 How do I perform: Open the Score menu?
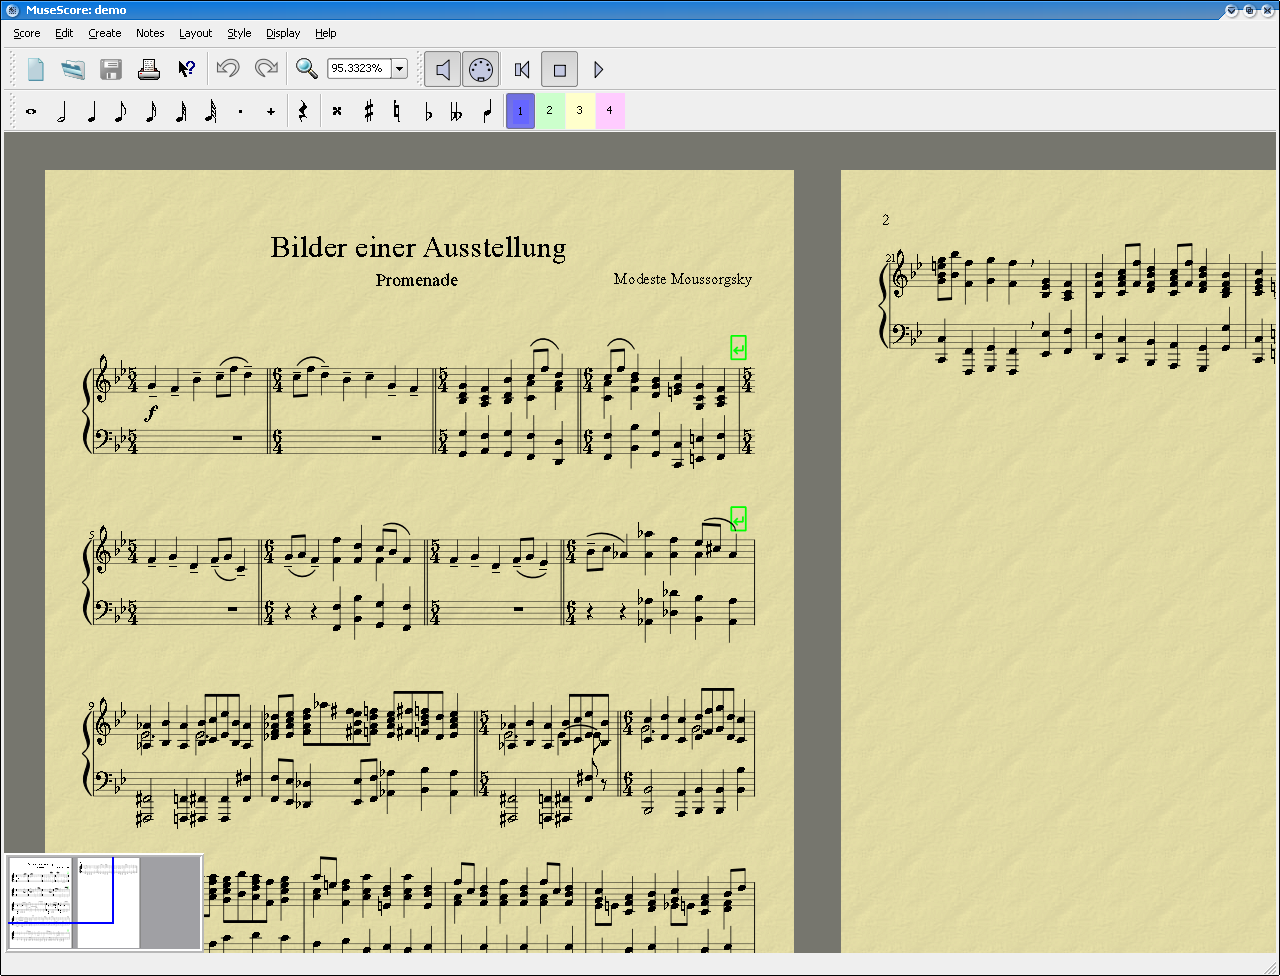(27, 33)
